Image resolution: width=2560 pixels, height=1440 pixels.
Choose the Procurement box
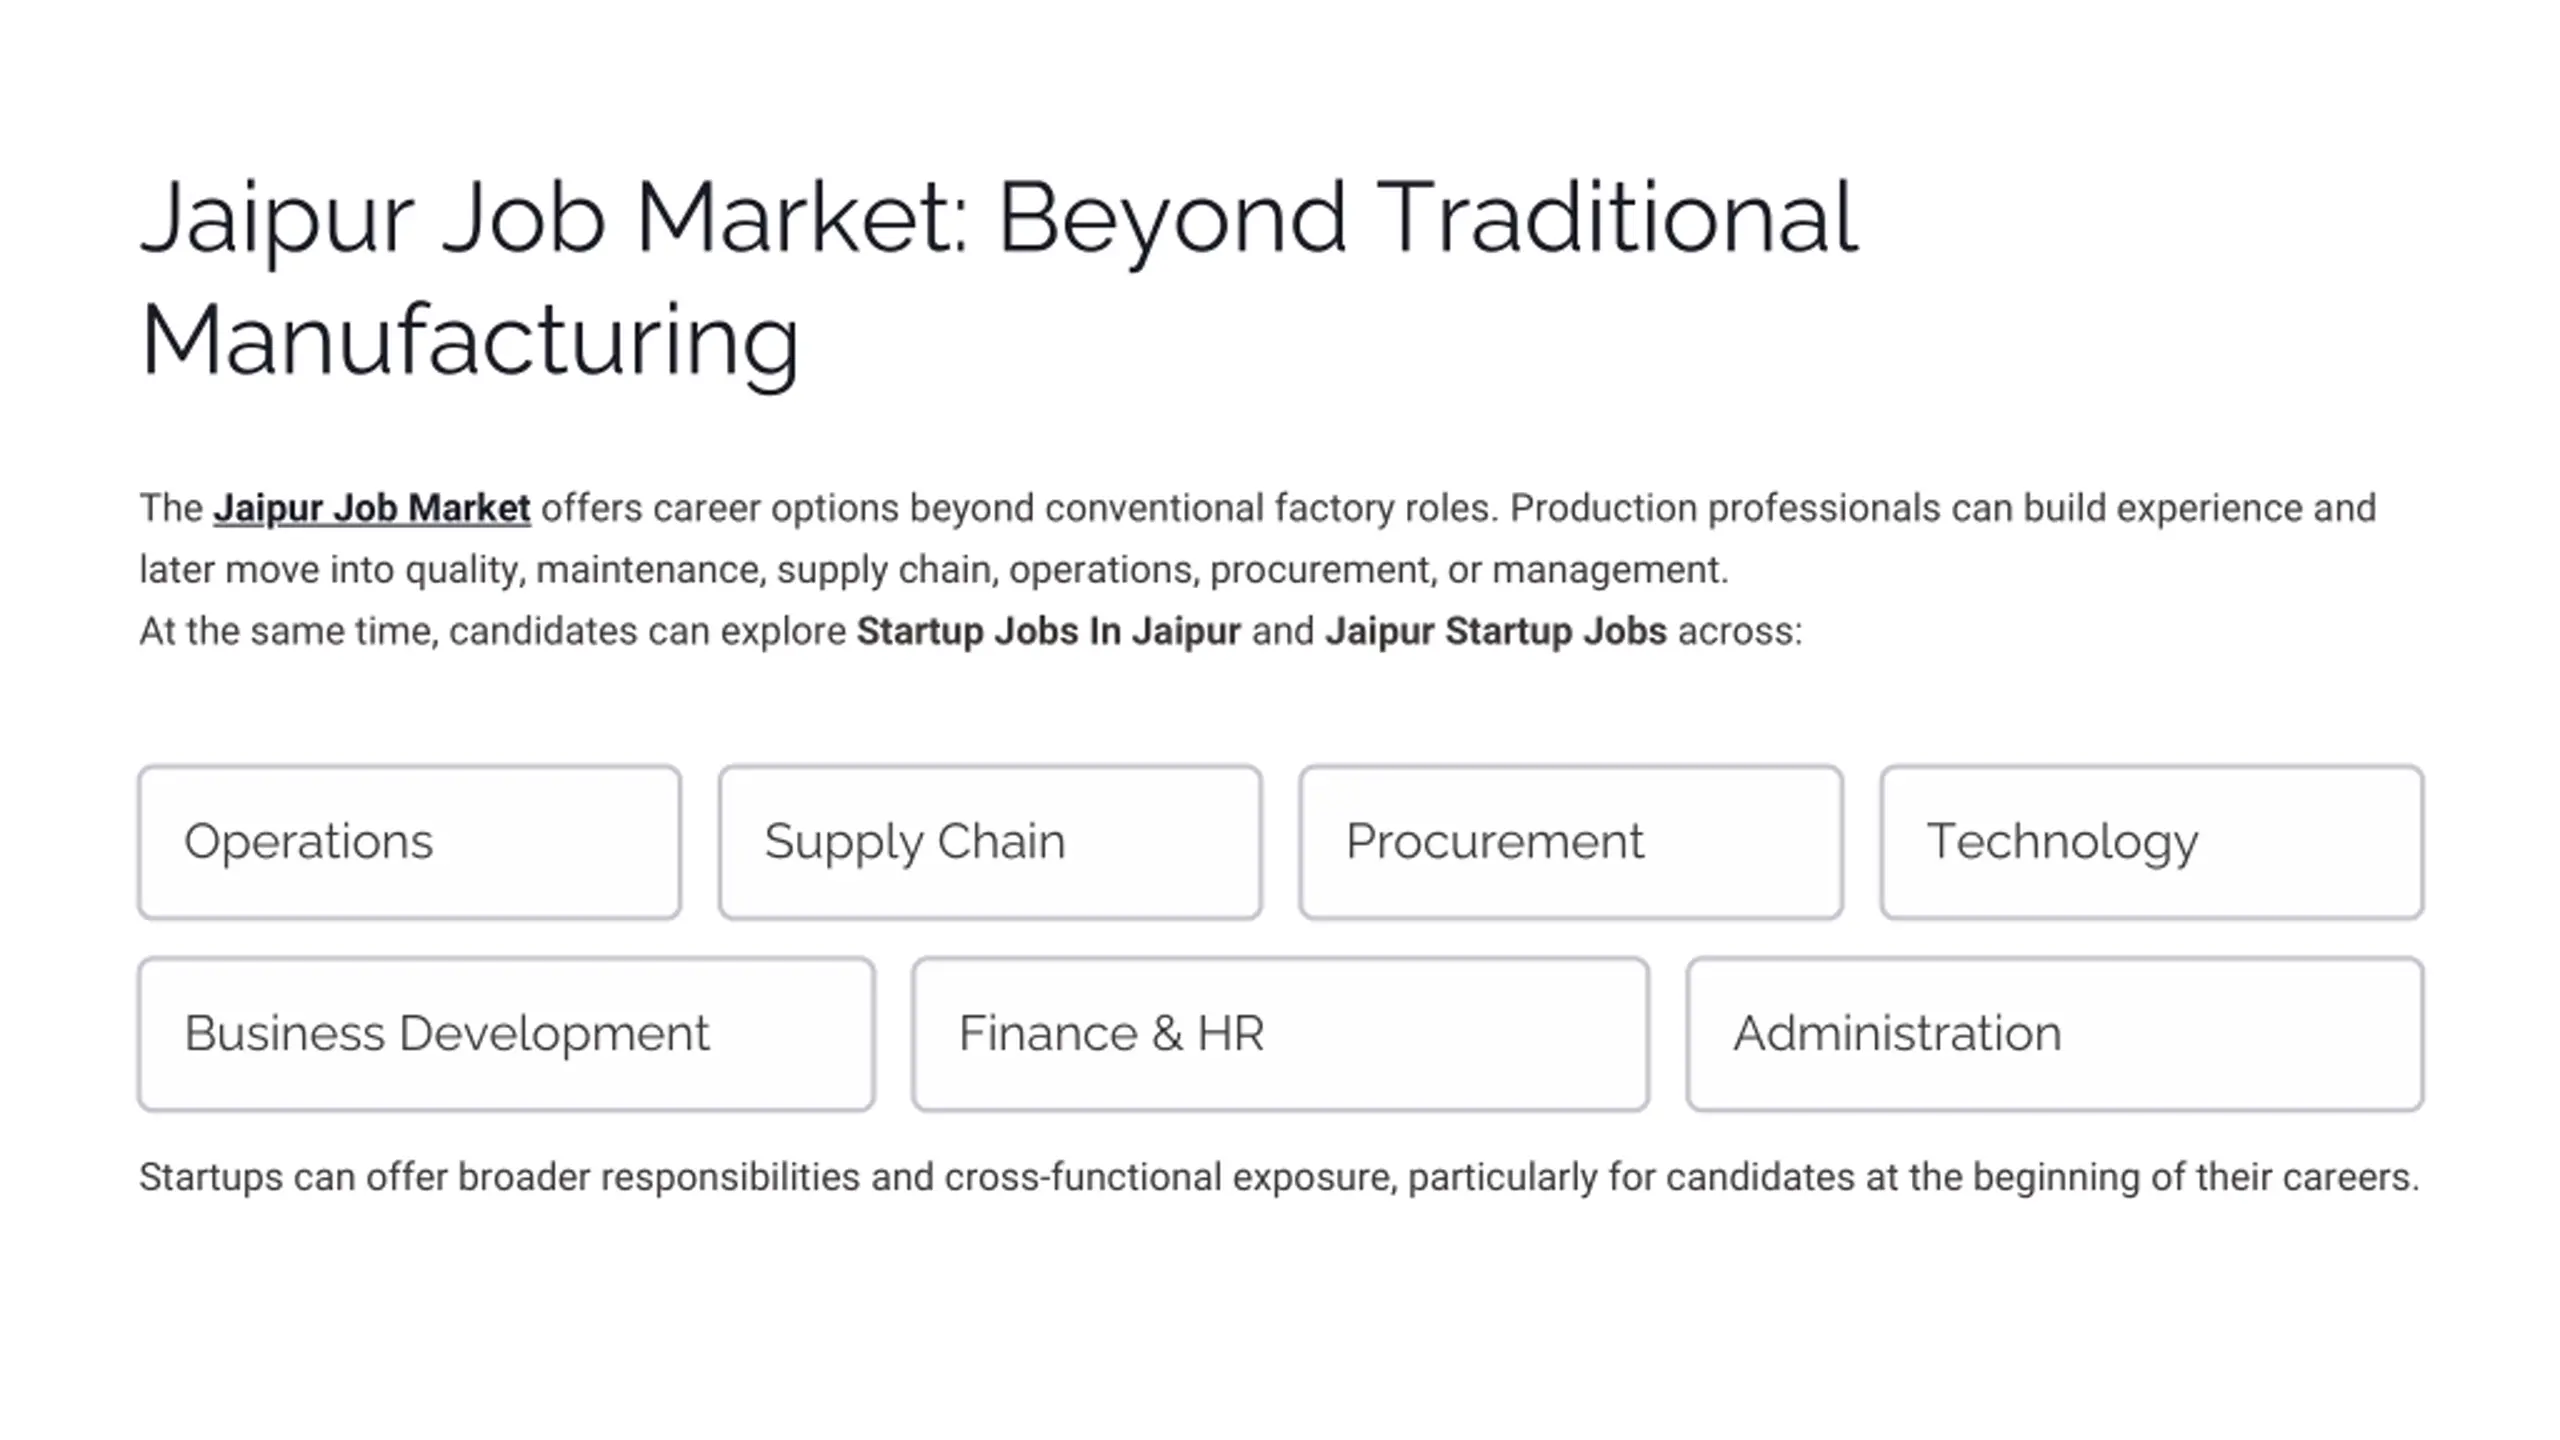[1571, 842]
